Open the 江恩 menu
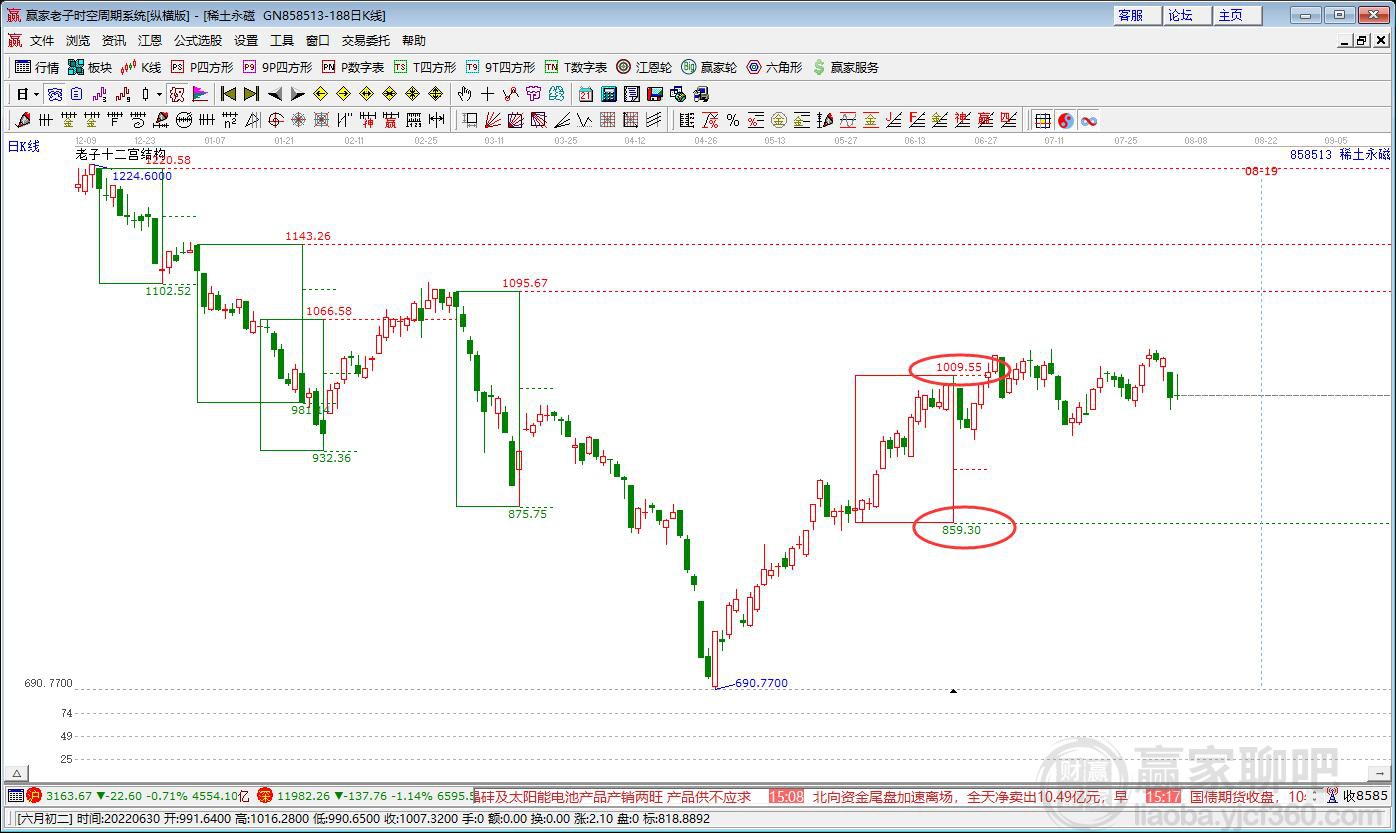 click(x=150, y=41)
